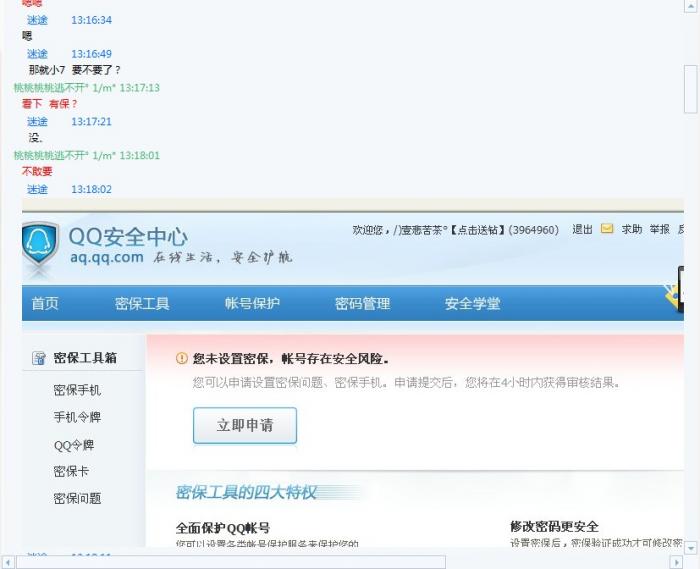Viewport: 700px width, 569px height.
Task: Click the horizontal scrollbar thumb
Action: coord(231,562)
